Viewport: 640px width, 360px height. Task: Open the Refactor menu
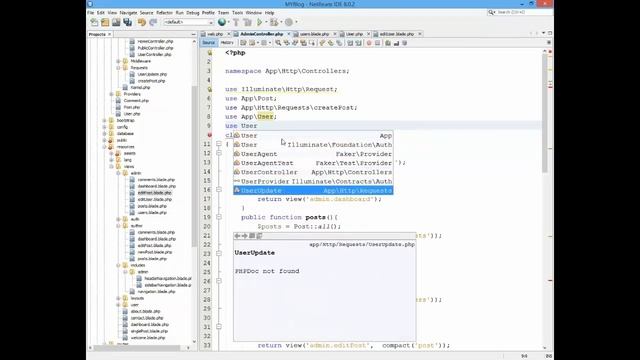164,13
